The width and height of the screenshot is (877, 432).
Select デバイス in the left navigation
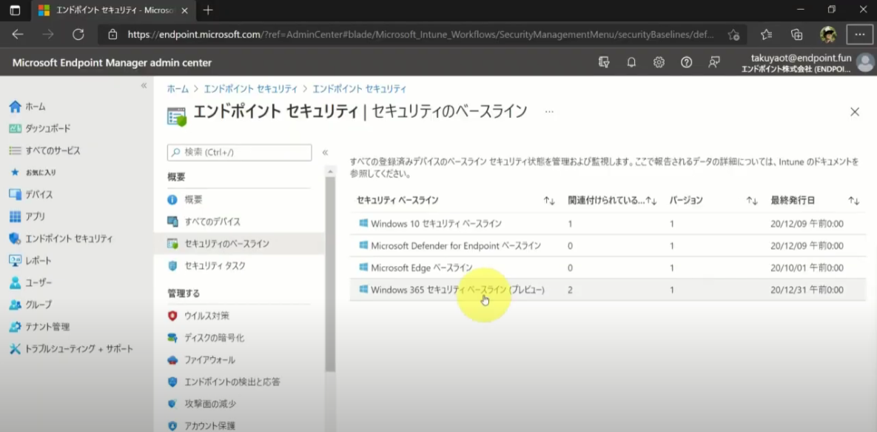click(x=39, y=195)
